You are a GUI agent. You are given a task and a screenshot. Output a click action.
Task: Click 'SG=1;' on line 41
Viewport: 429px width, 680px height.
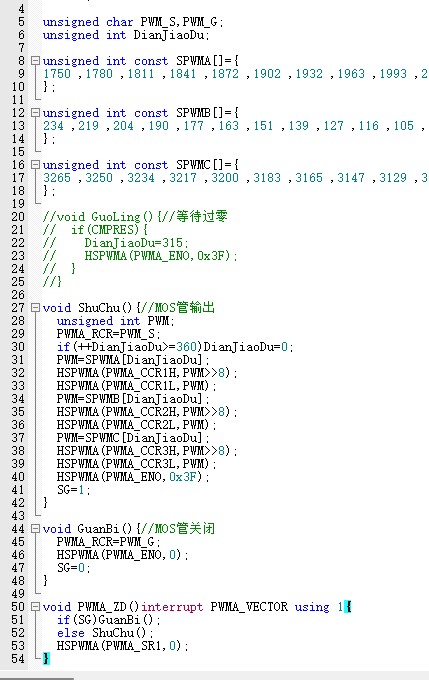tap(73, 490)
